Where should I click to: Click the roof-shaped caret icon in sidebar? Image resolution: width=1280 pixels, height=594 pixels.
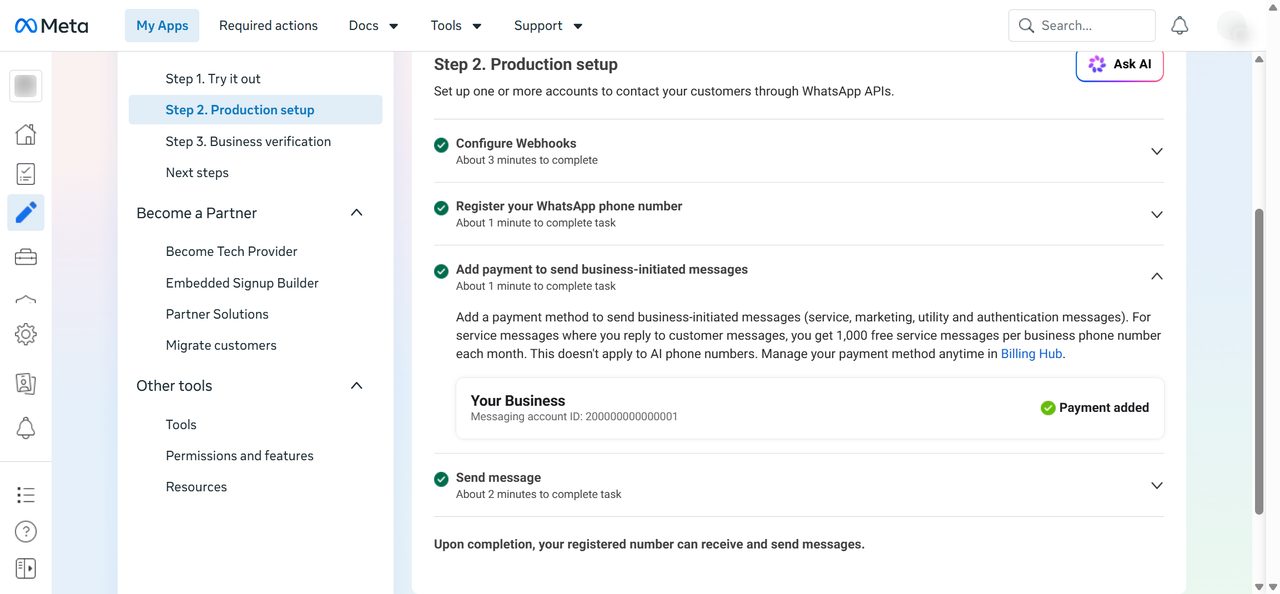coord(26,298)
